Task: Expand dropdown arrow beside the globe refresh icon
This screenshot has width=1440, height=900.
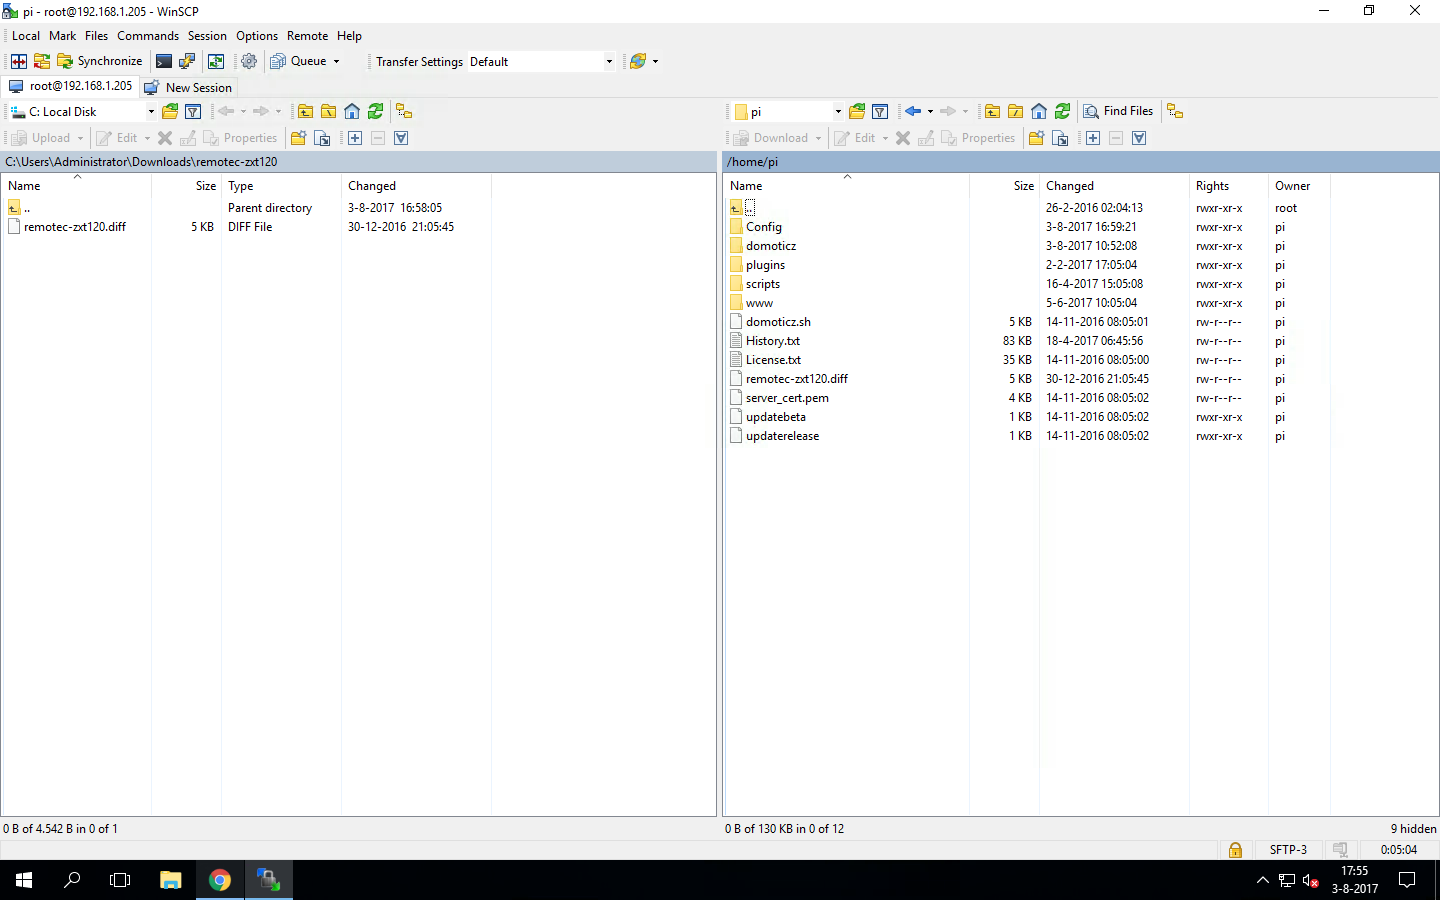Action: [655, 61]
